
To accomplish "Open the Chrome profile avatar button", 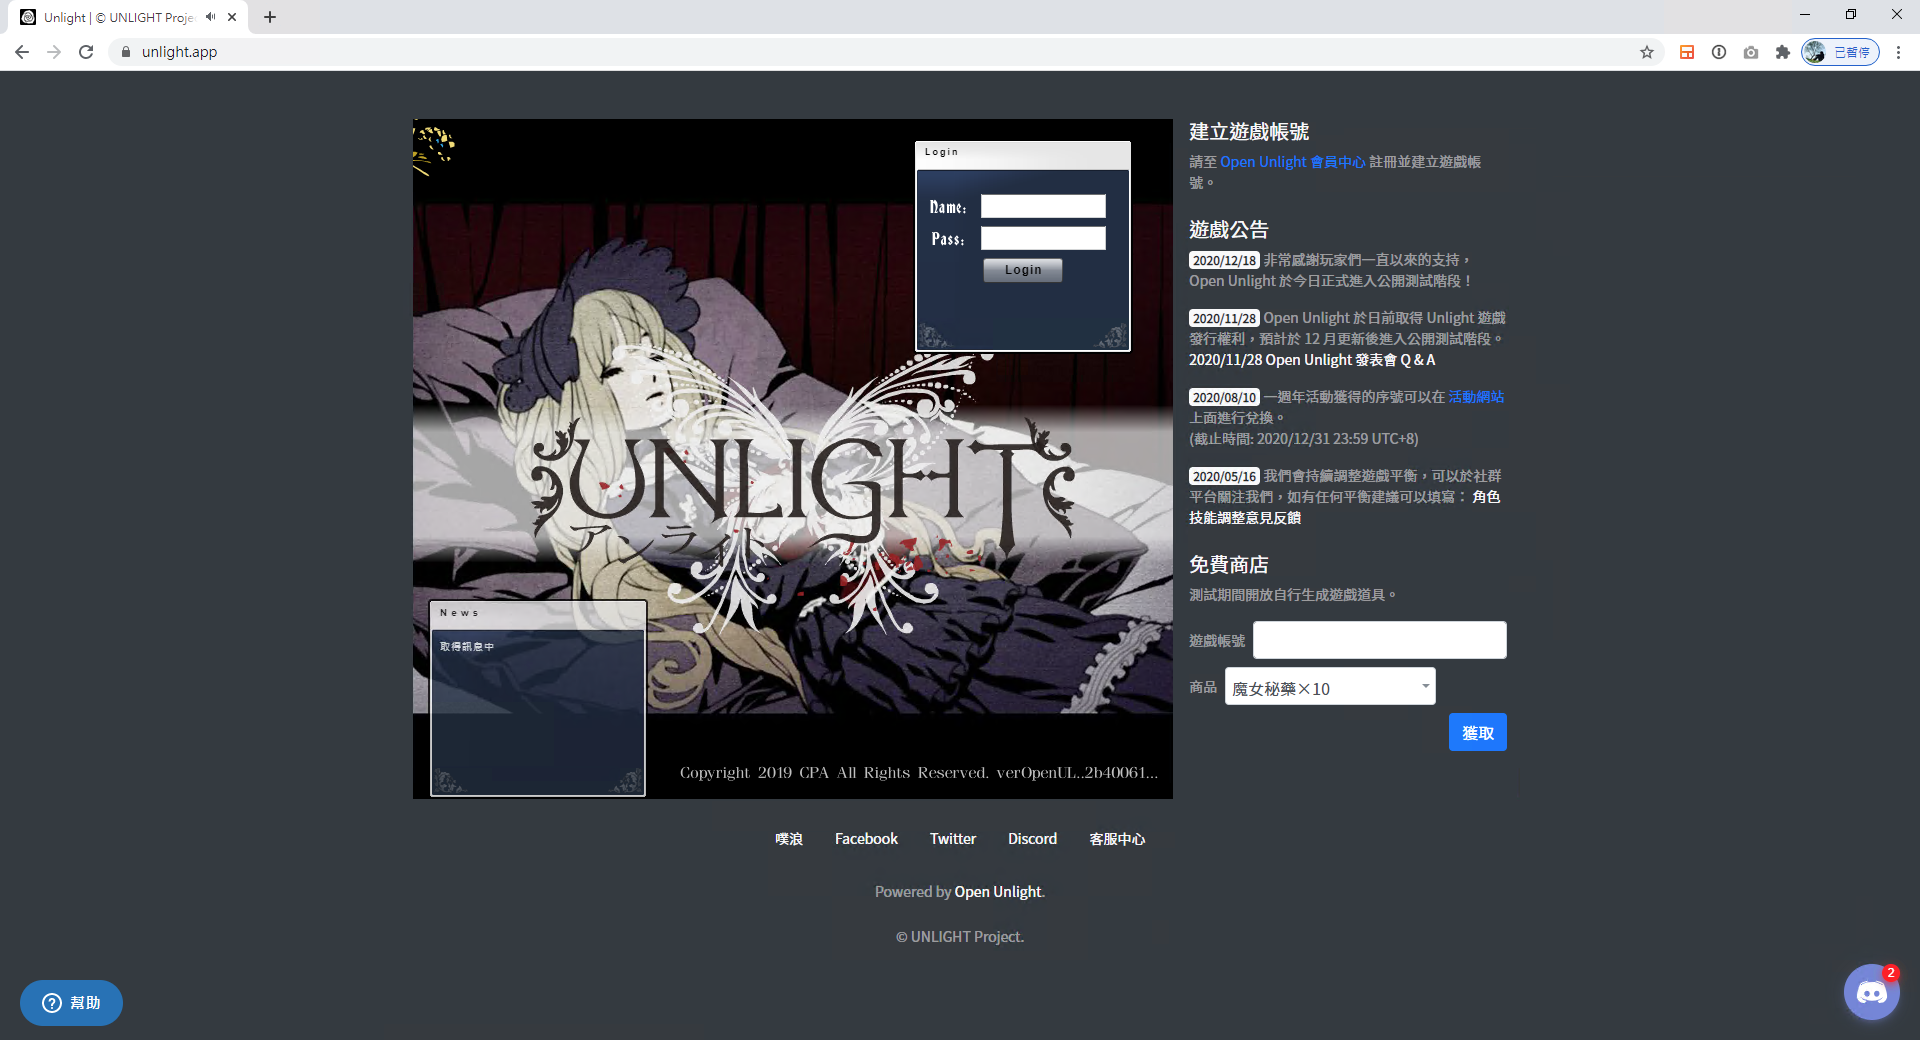I will (1841, 52).
